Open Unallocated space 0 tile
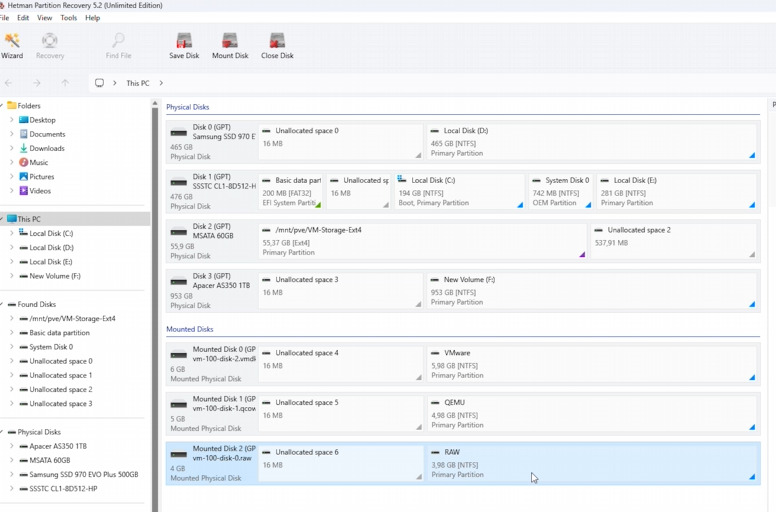The image size is (776, 512). coord(340,142)
